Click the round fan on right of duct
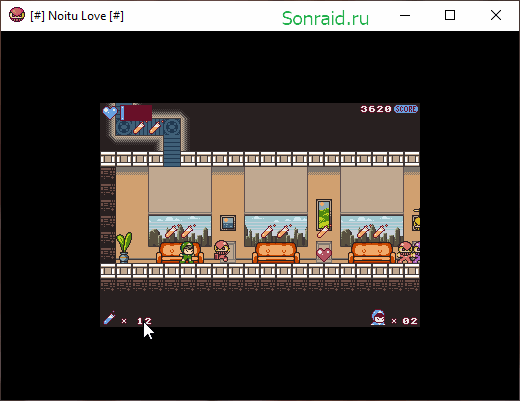520x401 pixels. [172, 127]
